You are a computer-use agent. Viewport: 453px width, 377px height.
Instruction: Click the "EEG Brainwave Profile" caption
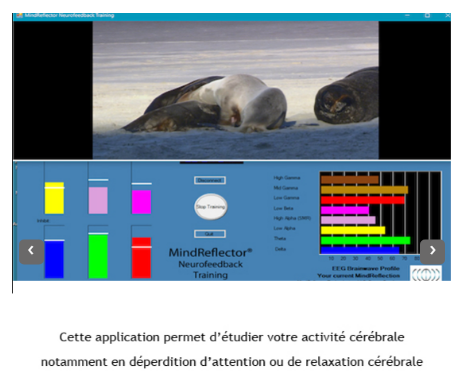[x=365, y=268]
